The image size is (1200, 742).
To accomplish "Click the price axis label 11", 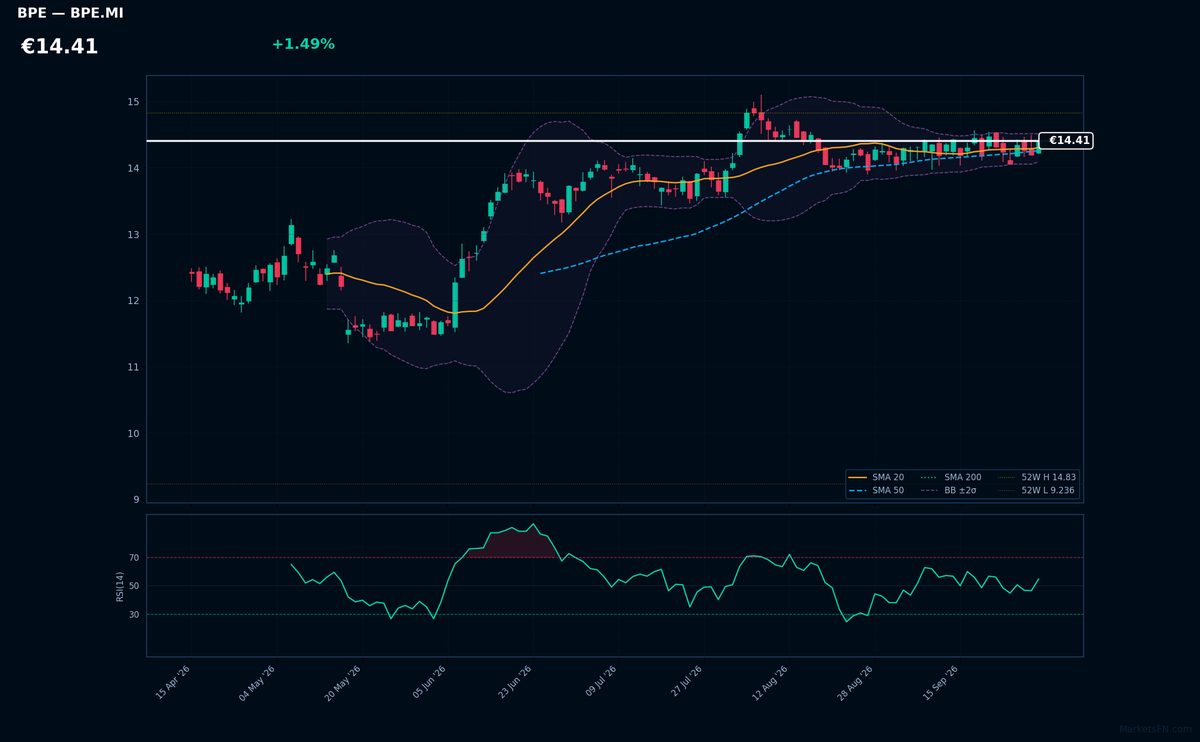I will coord(134,368).
